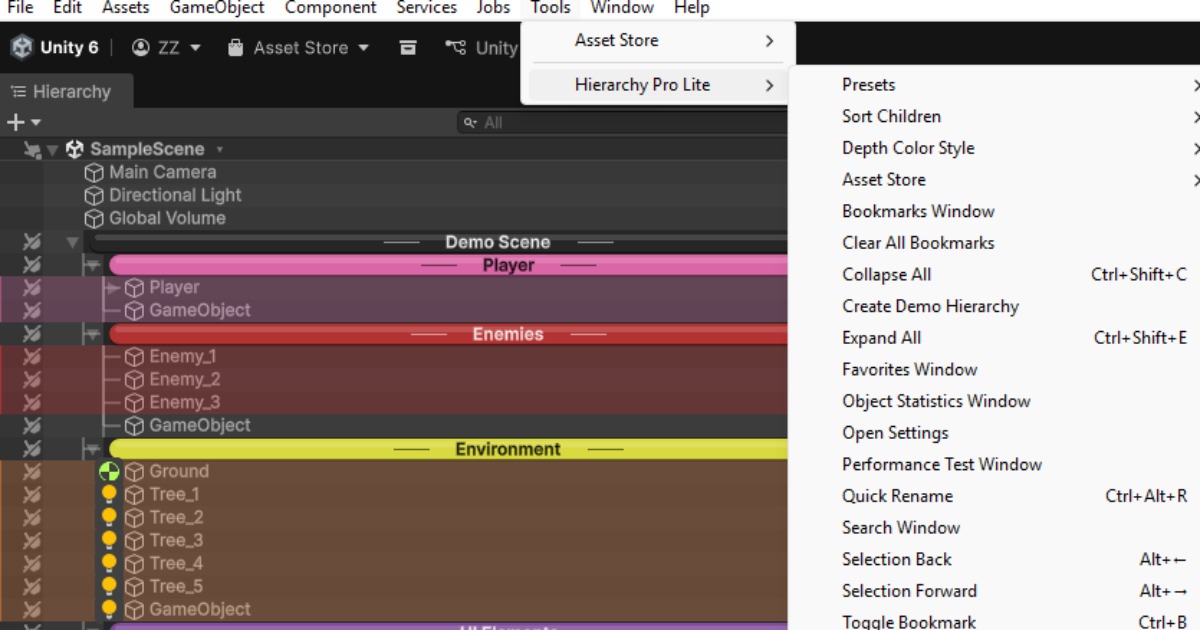Click the cube icon of Directional Light
Screen dimensions: 1200x630
[94, 195]
